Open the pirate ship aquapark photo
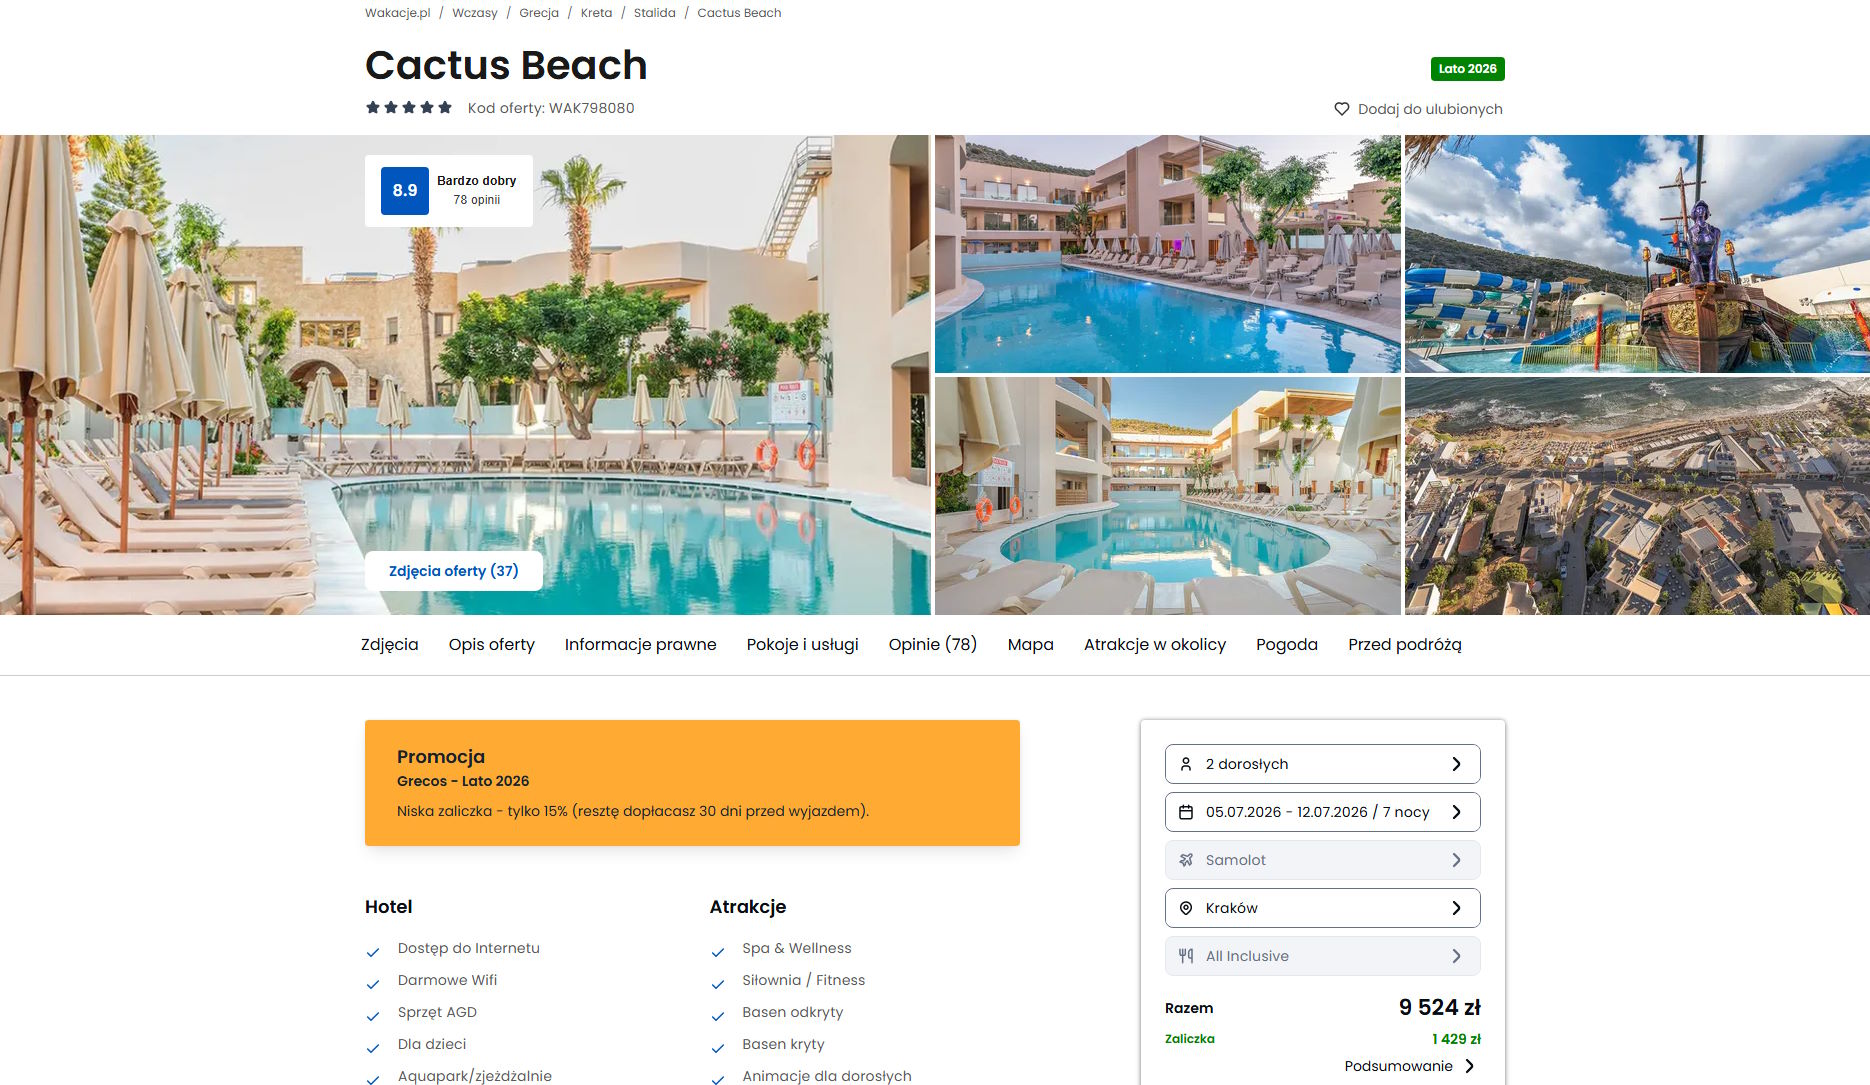1870x1085 pixels. click(x=1637, y=254)
